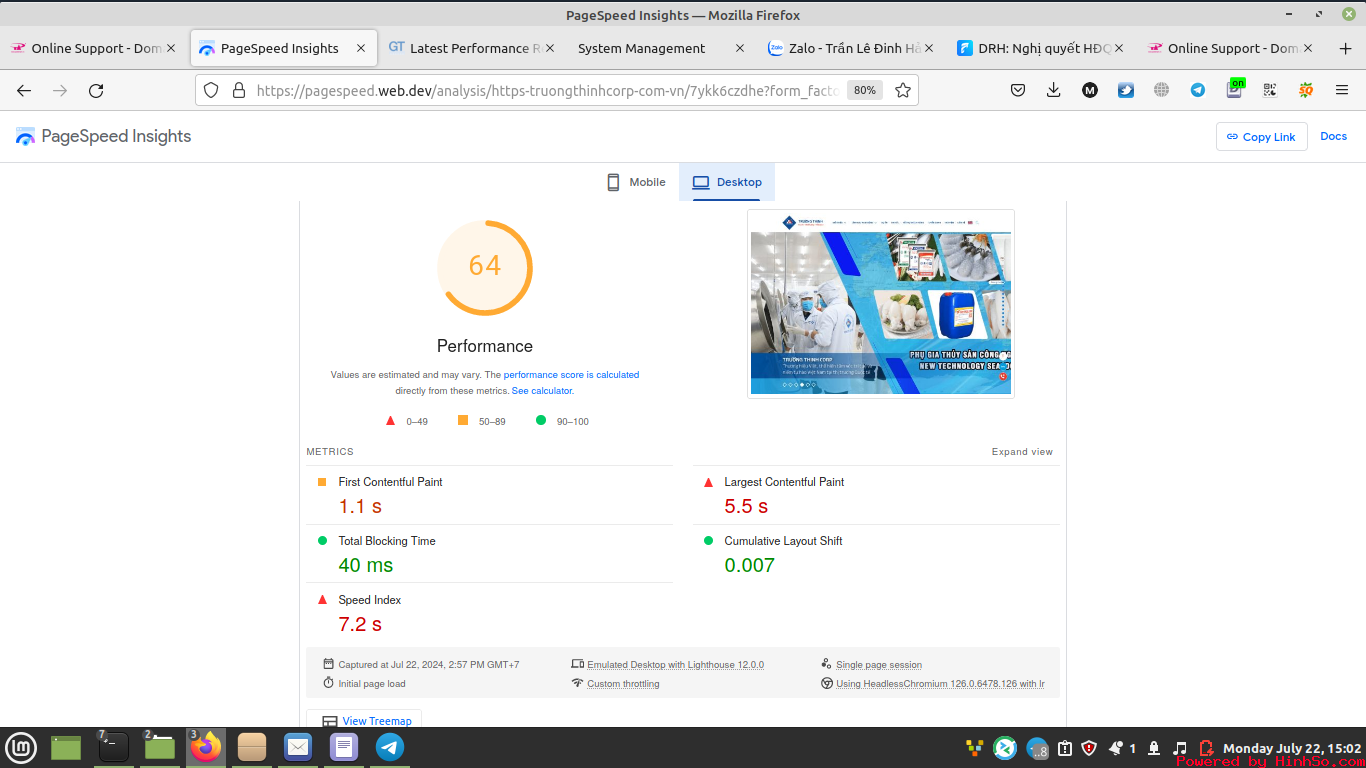Click the 7.2 s Speed Index value
1366x768 pixels.
click(360, 624)
